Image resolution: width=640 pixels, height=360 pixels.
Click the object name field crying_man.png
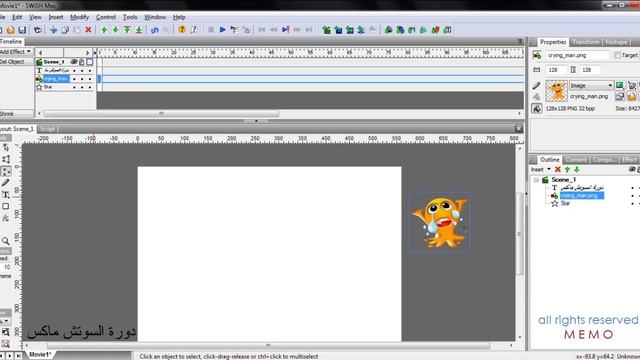coord(578,55)
